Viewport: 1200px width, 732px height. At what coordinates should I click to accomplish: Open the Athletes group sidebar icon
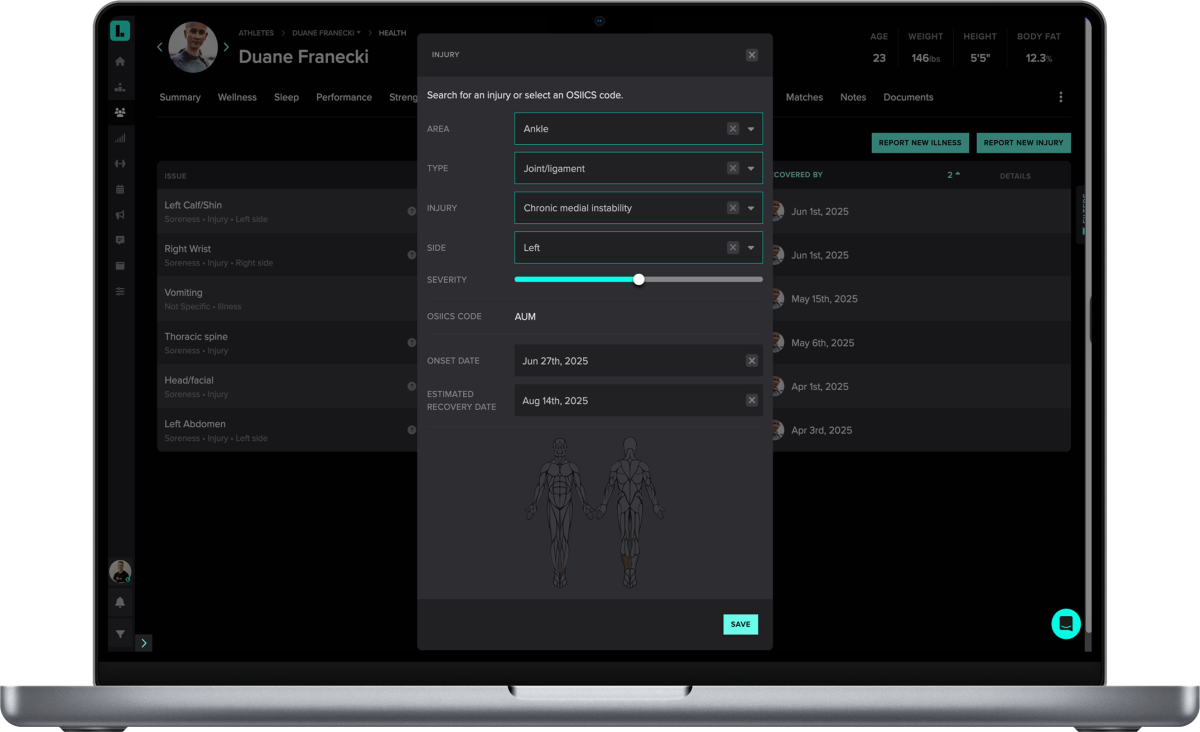[x=120, y=113]
